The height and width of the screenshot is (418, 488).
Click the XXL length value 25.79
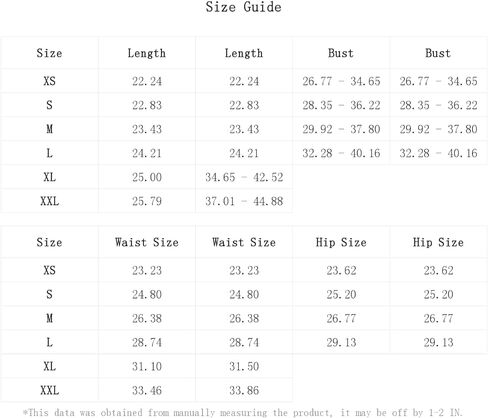point(147,201)
